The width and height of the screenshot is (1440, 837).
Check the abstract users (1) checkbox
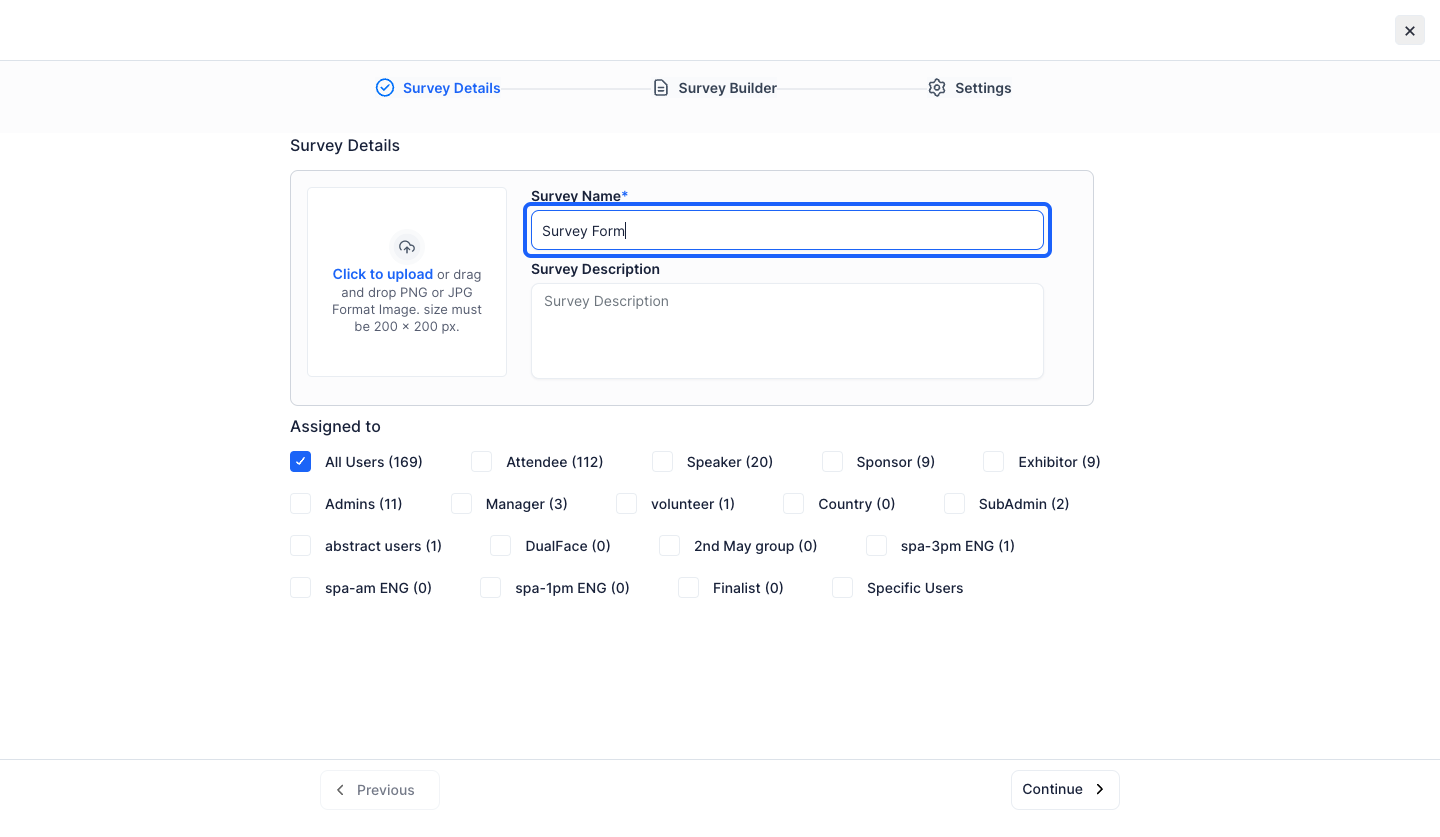pyautogui.click(x=300, y=546)
